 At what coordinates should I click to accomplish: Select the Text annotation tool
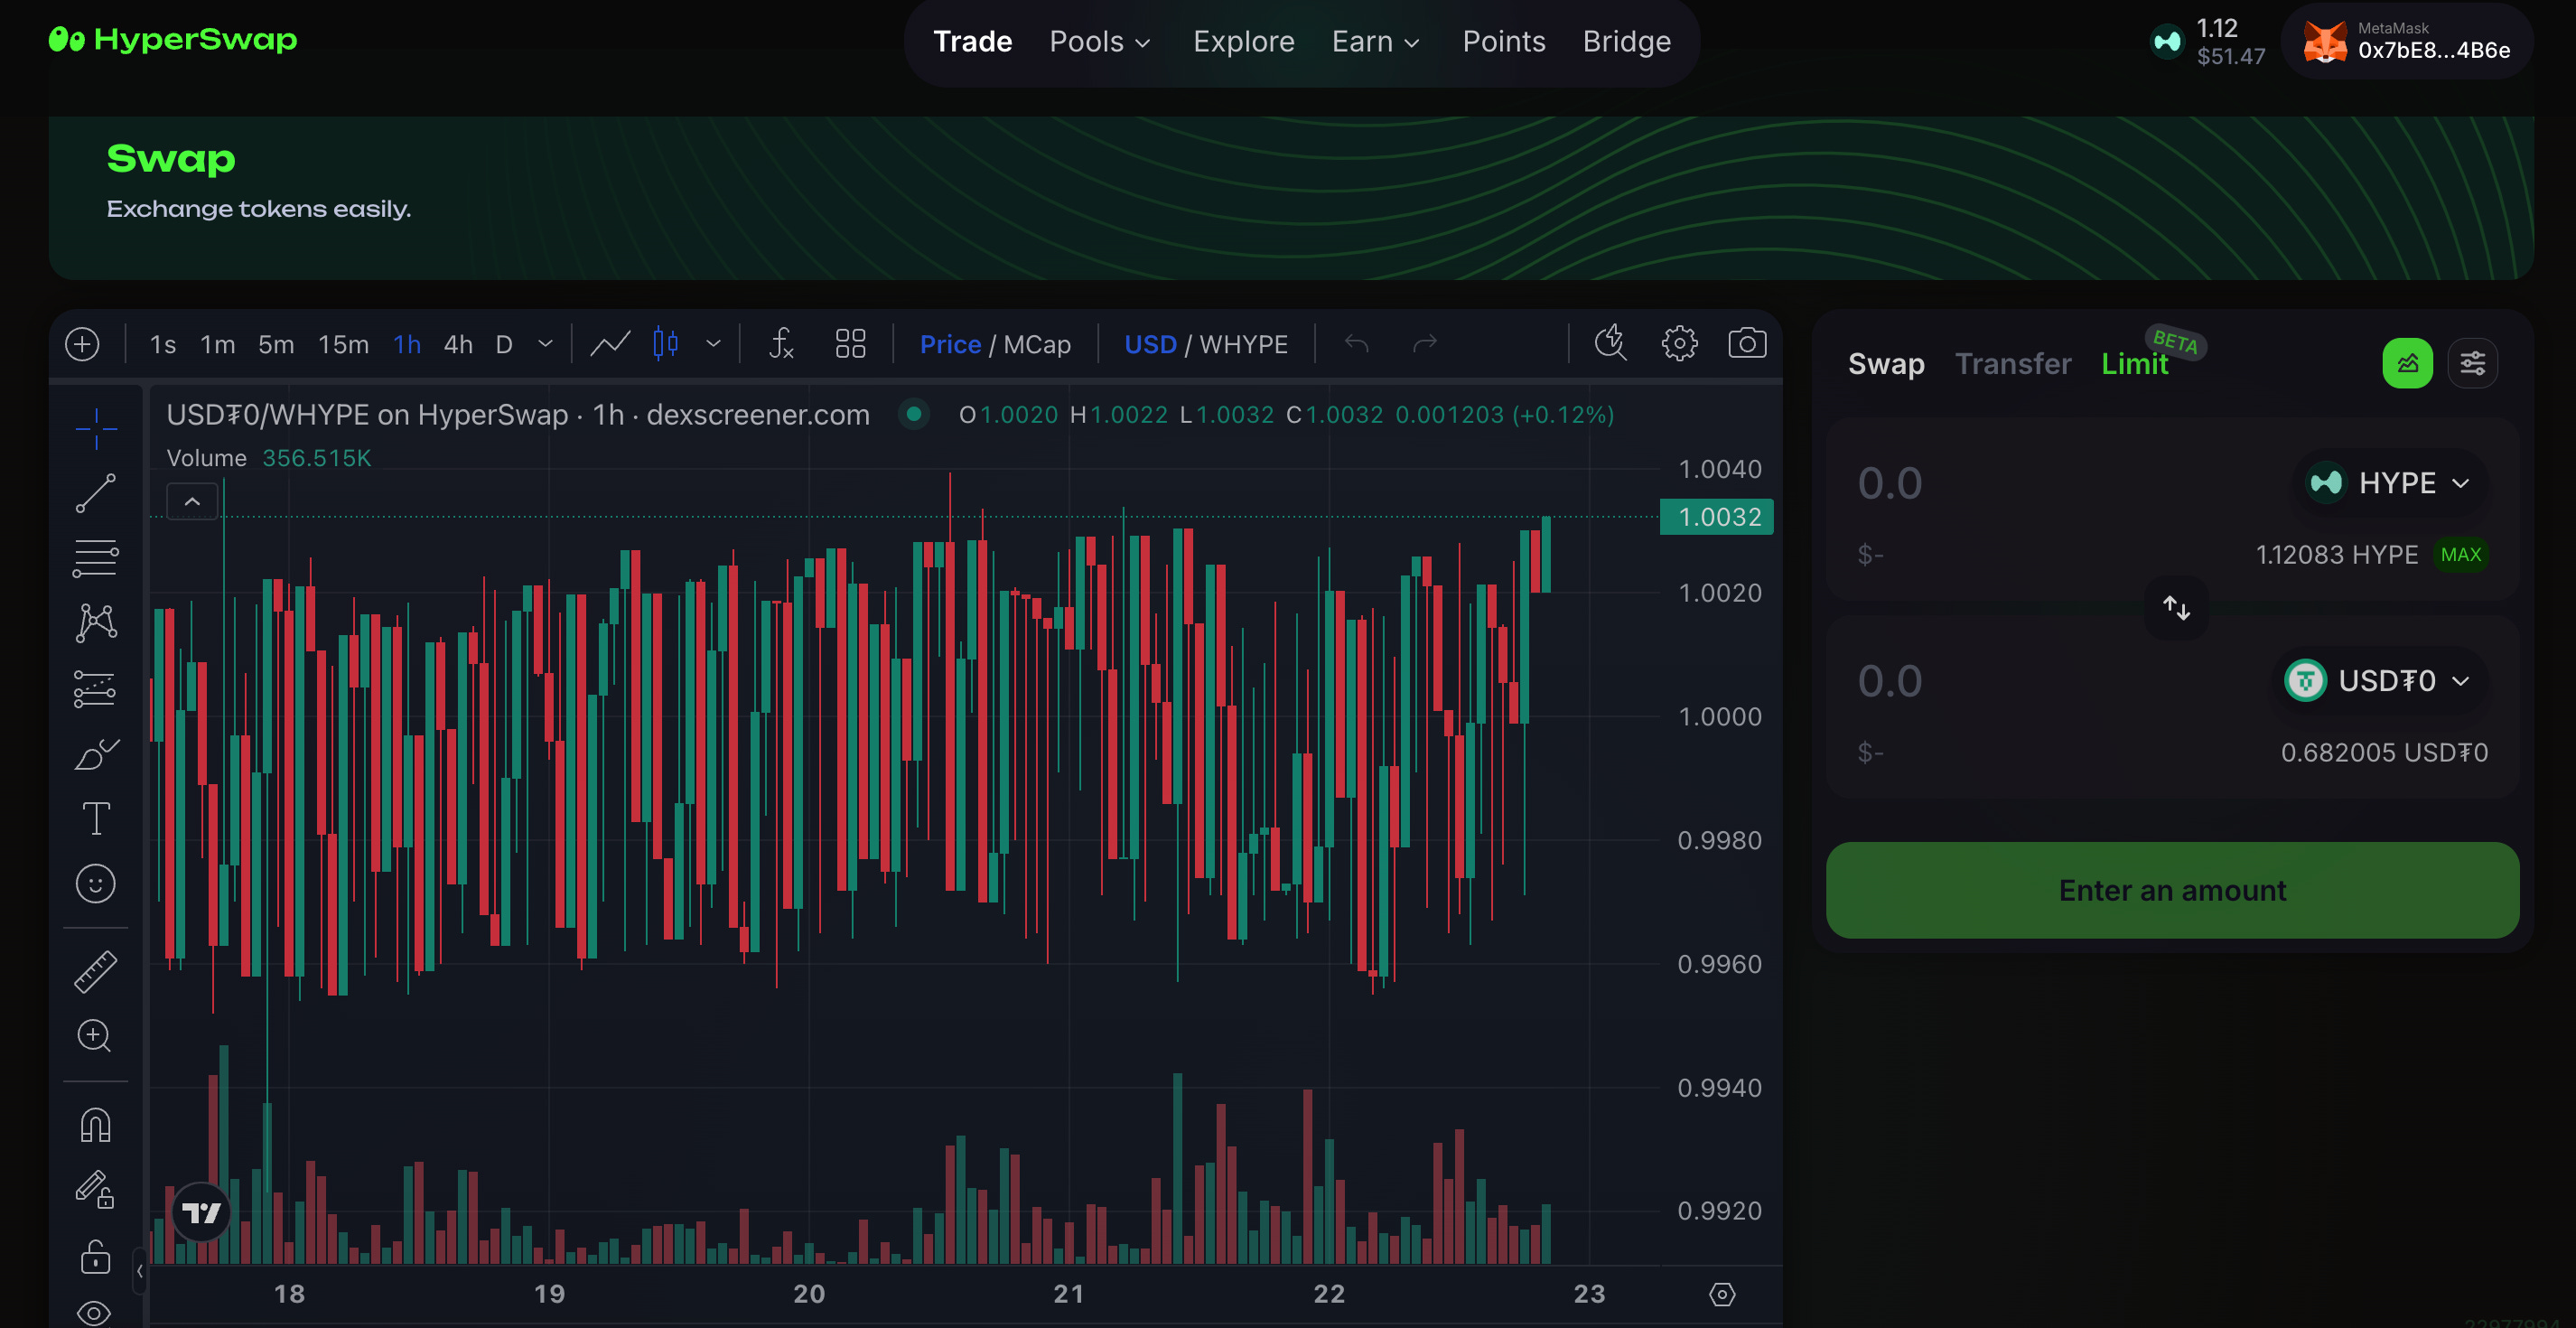[x=95, y=819]
